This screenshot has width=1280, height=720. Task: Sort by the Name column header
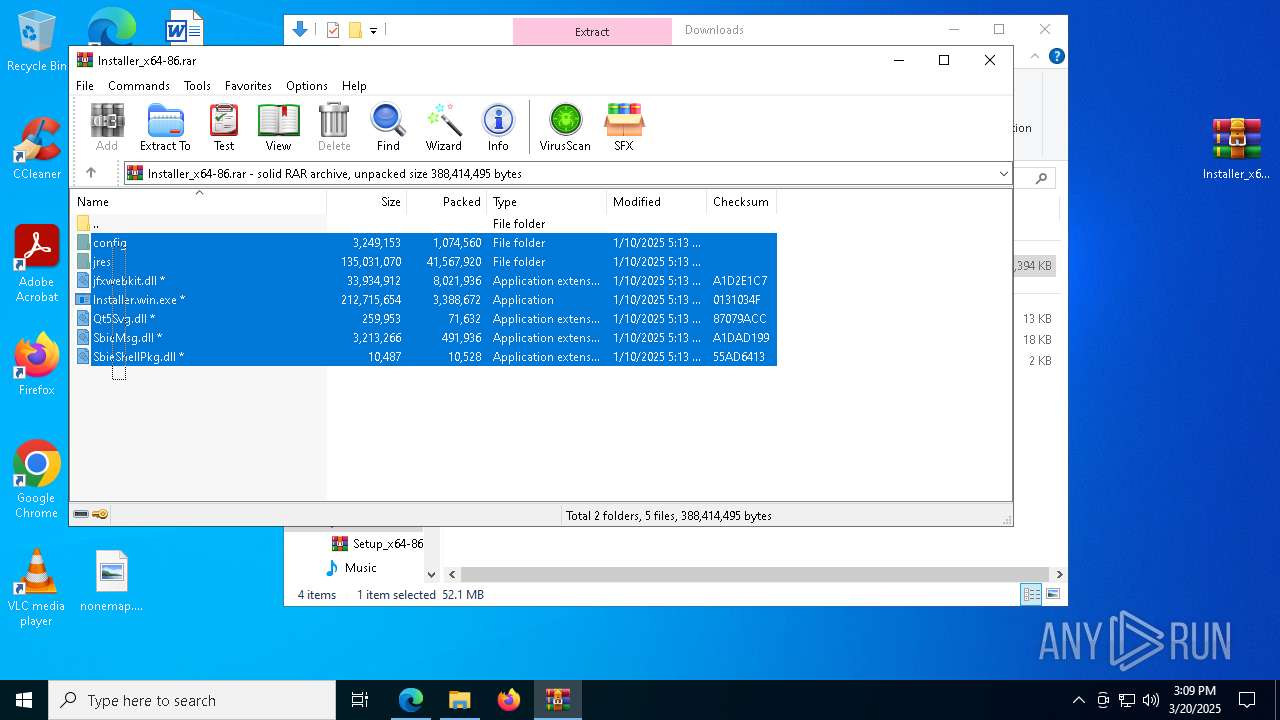(x=199, y=202)
